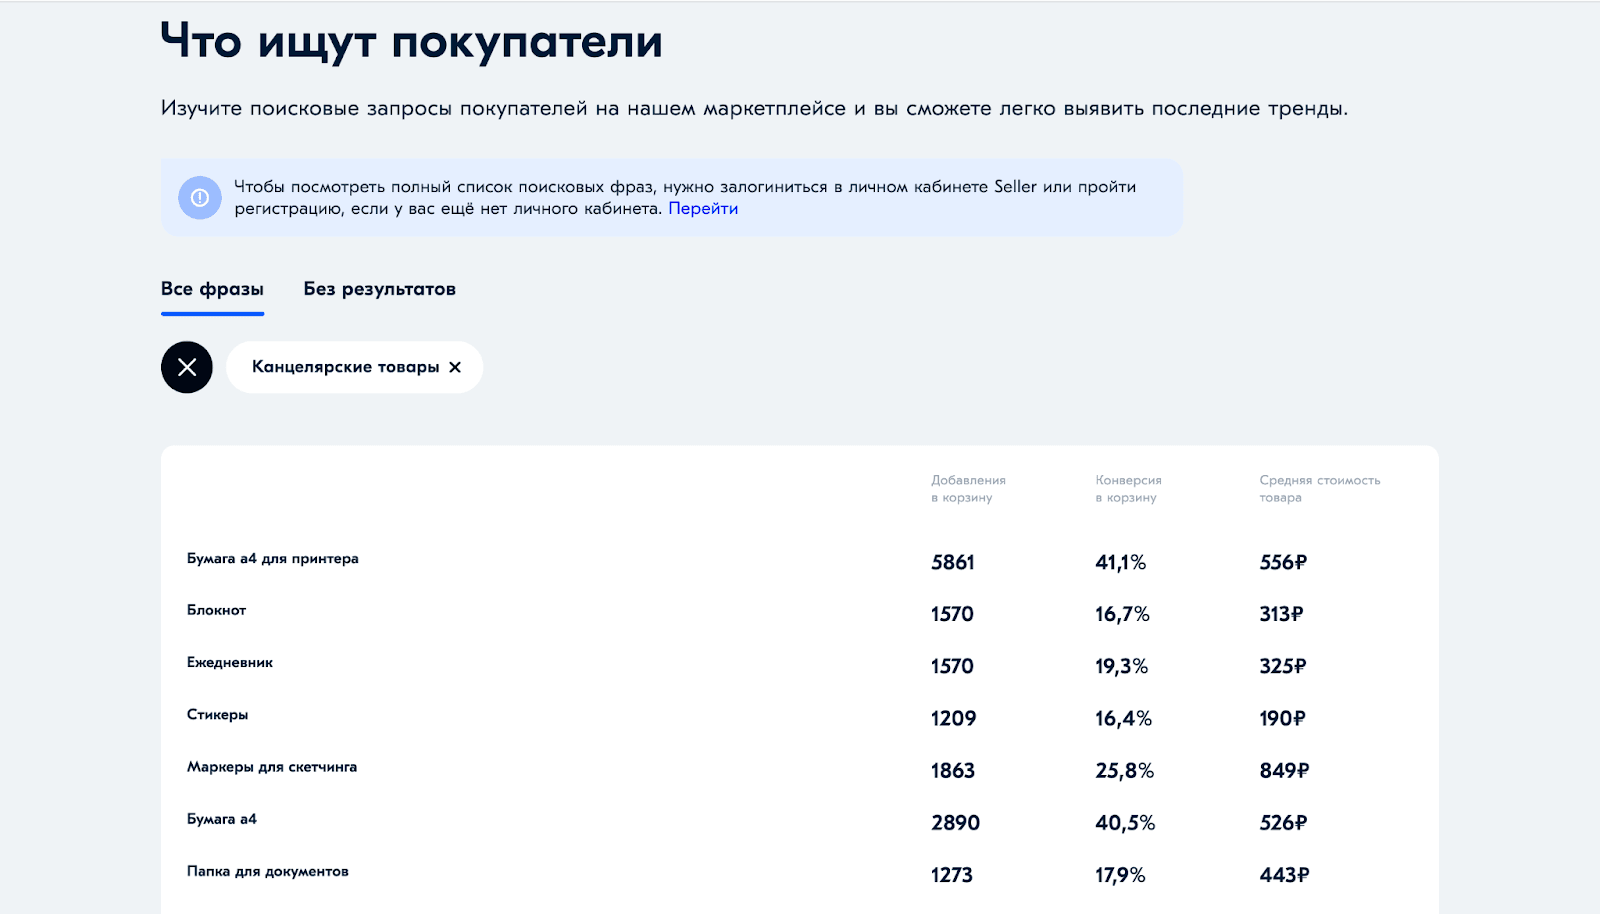Open the Перейти link

point(703,209)
